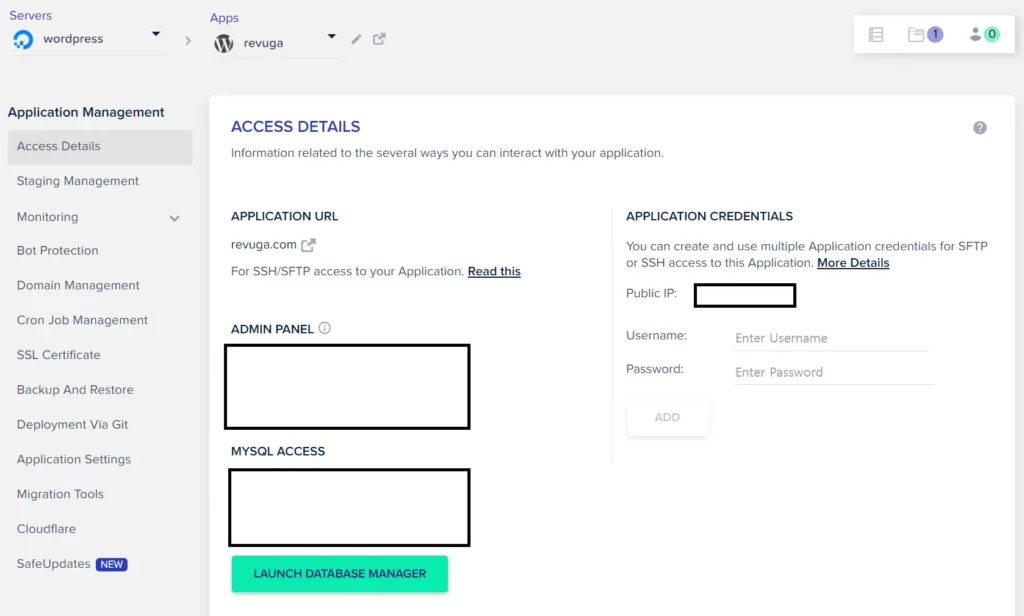
Task: Click the breadcrumb arrow between Servers and Apps
Action: click(188, 41)
